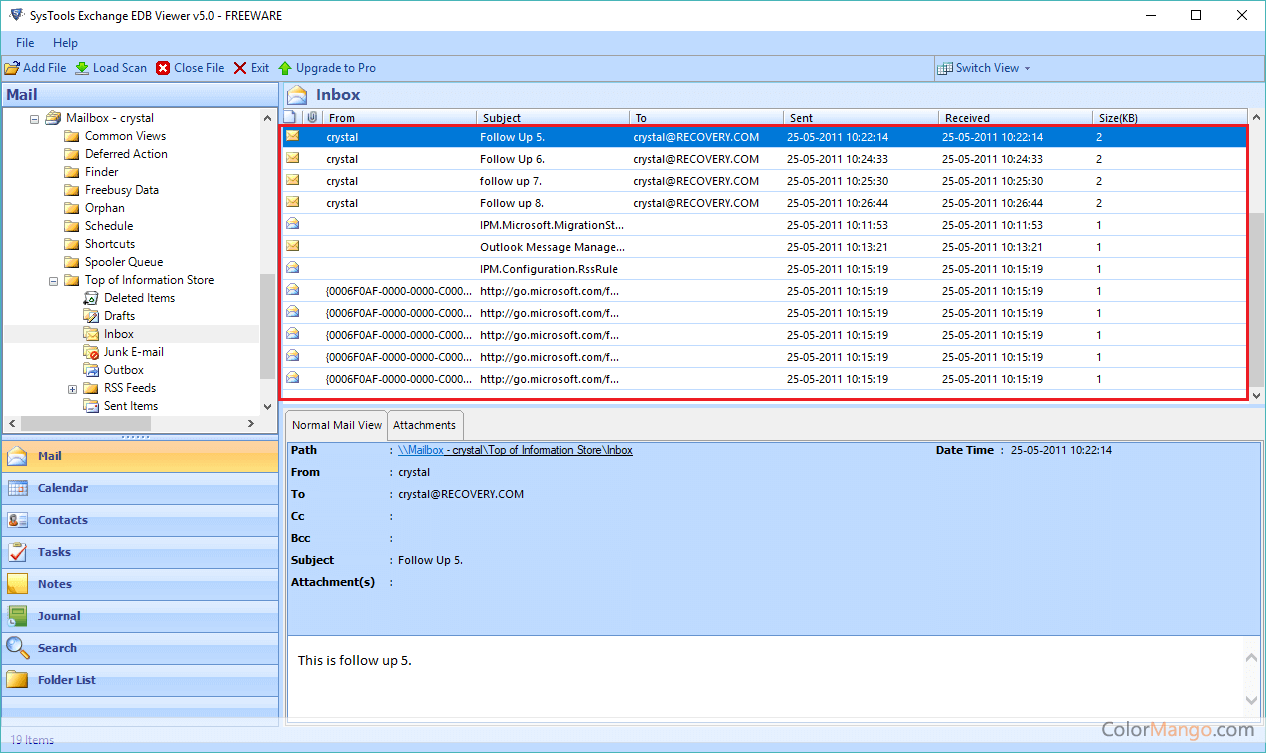
Task: Open the Contacts section in navigation pane
Action: pyautogui.click(x=62, y=520)
